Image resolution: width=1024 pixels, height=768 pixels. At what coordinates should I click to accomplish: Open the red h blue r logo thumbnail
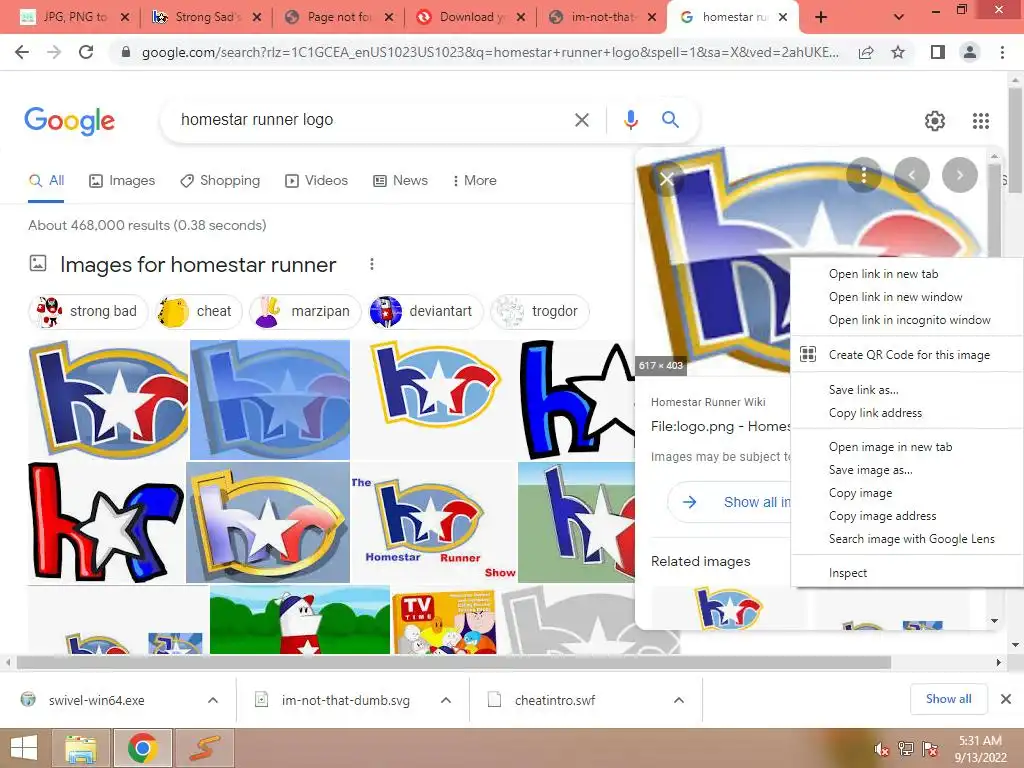coord(106,522)
